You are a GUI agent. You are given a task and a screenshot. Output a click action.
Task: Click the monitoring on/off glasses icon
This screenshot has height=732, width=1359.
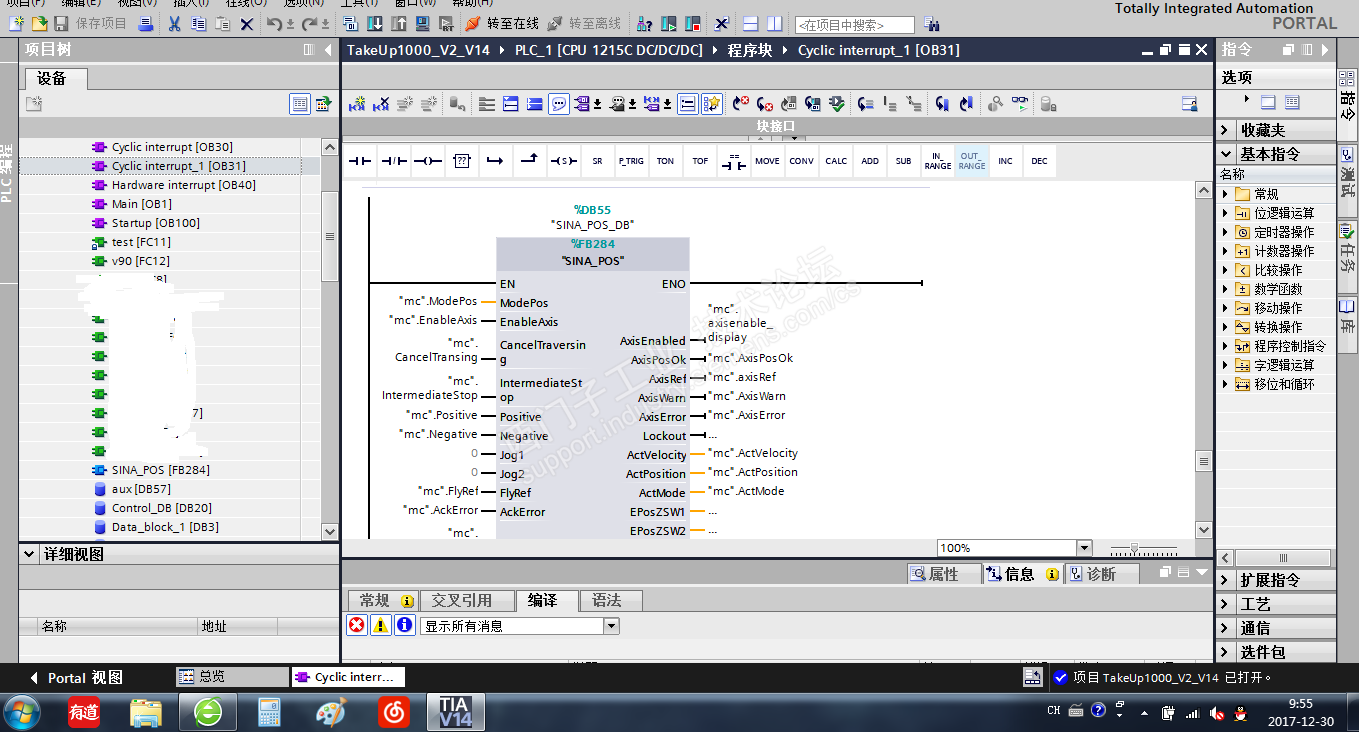coord(1020,103)
